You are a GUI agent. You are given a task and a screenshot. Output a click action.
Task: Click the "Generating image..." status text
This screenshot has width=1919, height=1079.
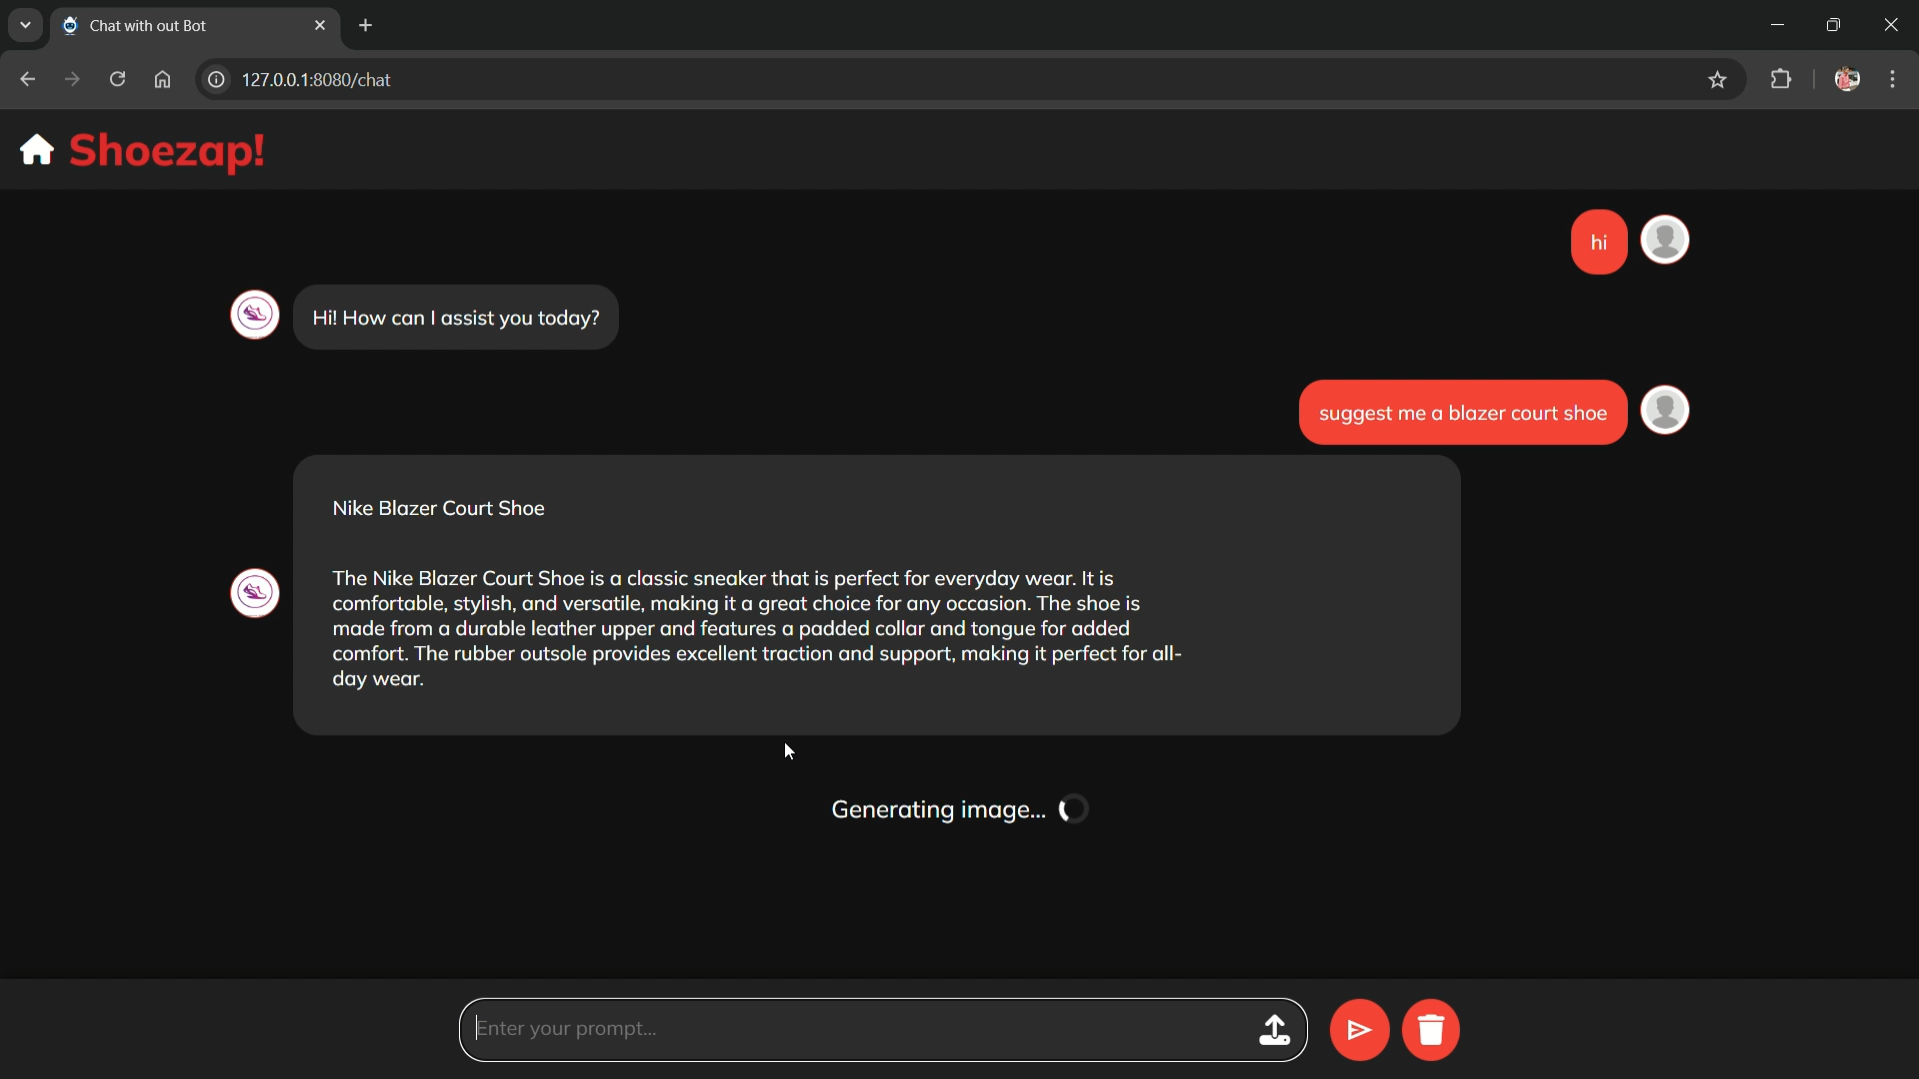(938, 810)
